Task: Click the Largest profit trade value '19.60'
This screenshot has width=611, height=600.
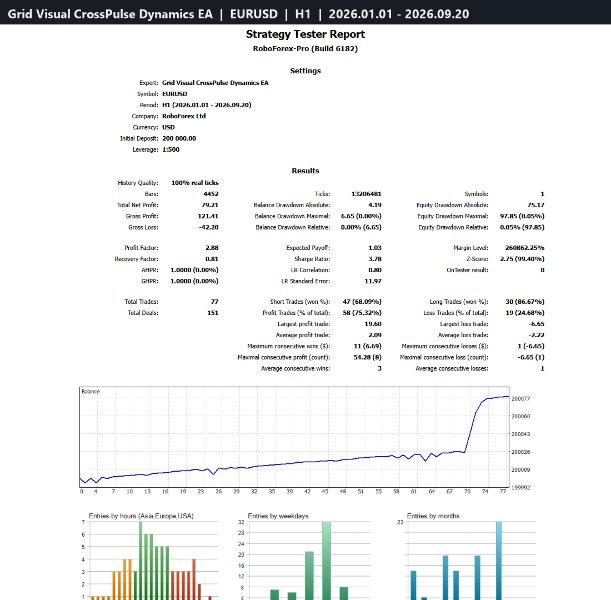Action: click(x=373, y=324)
